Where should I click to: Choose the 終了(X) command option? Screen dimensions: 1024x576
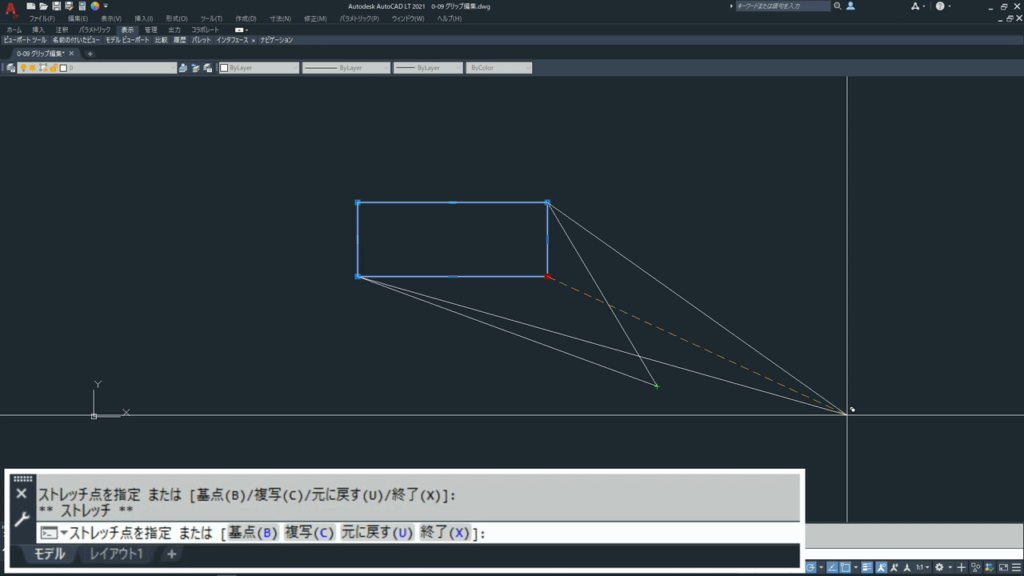(445, 533)
